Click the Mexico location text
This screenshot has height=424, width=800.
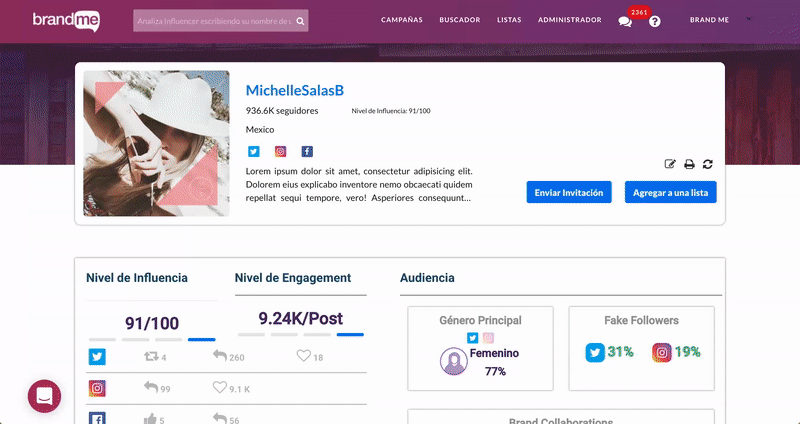[260, 130]
